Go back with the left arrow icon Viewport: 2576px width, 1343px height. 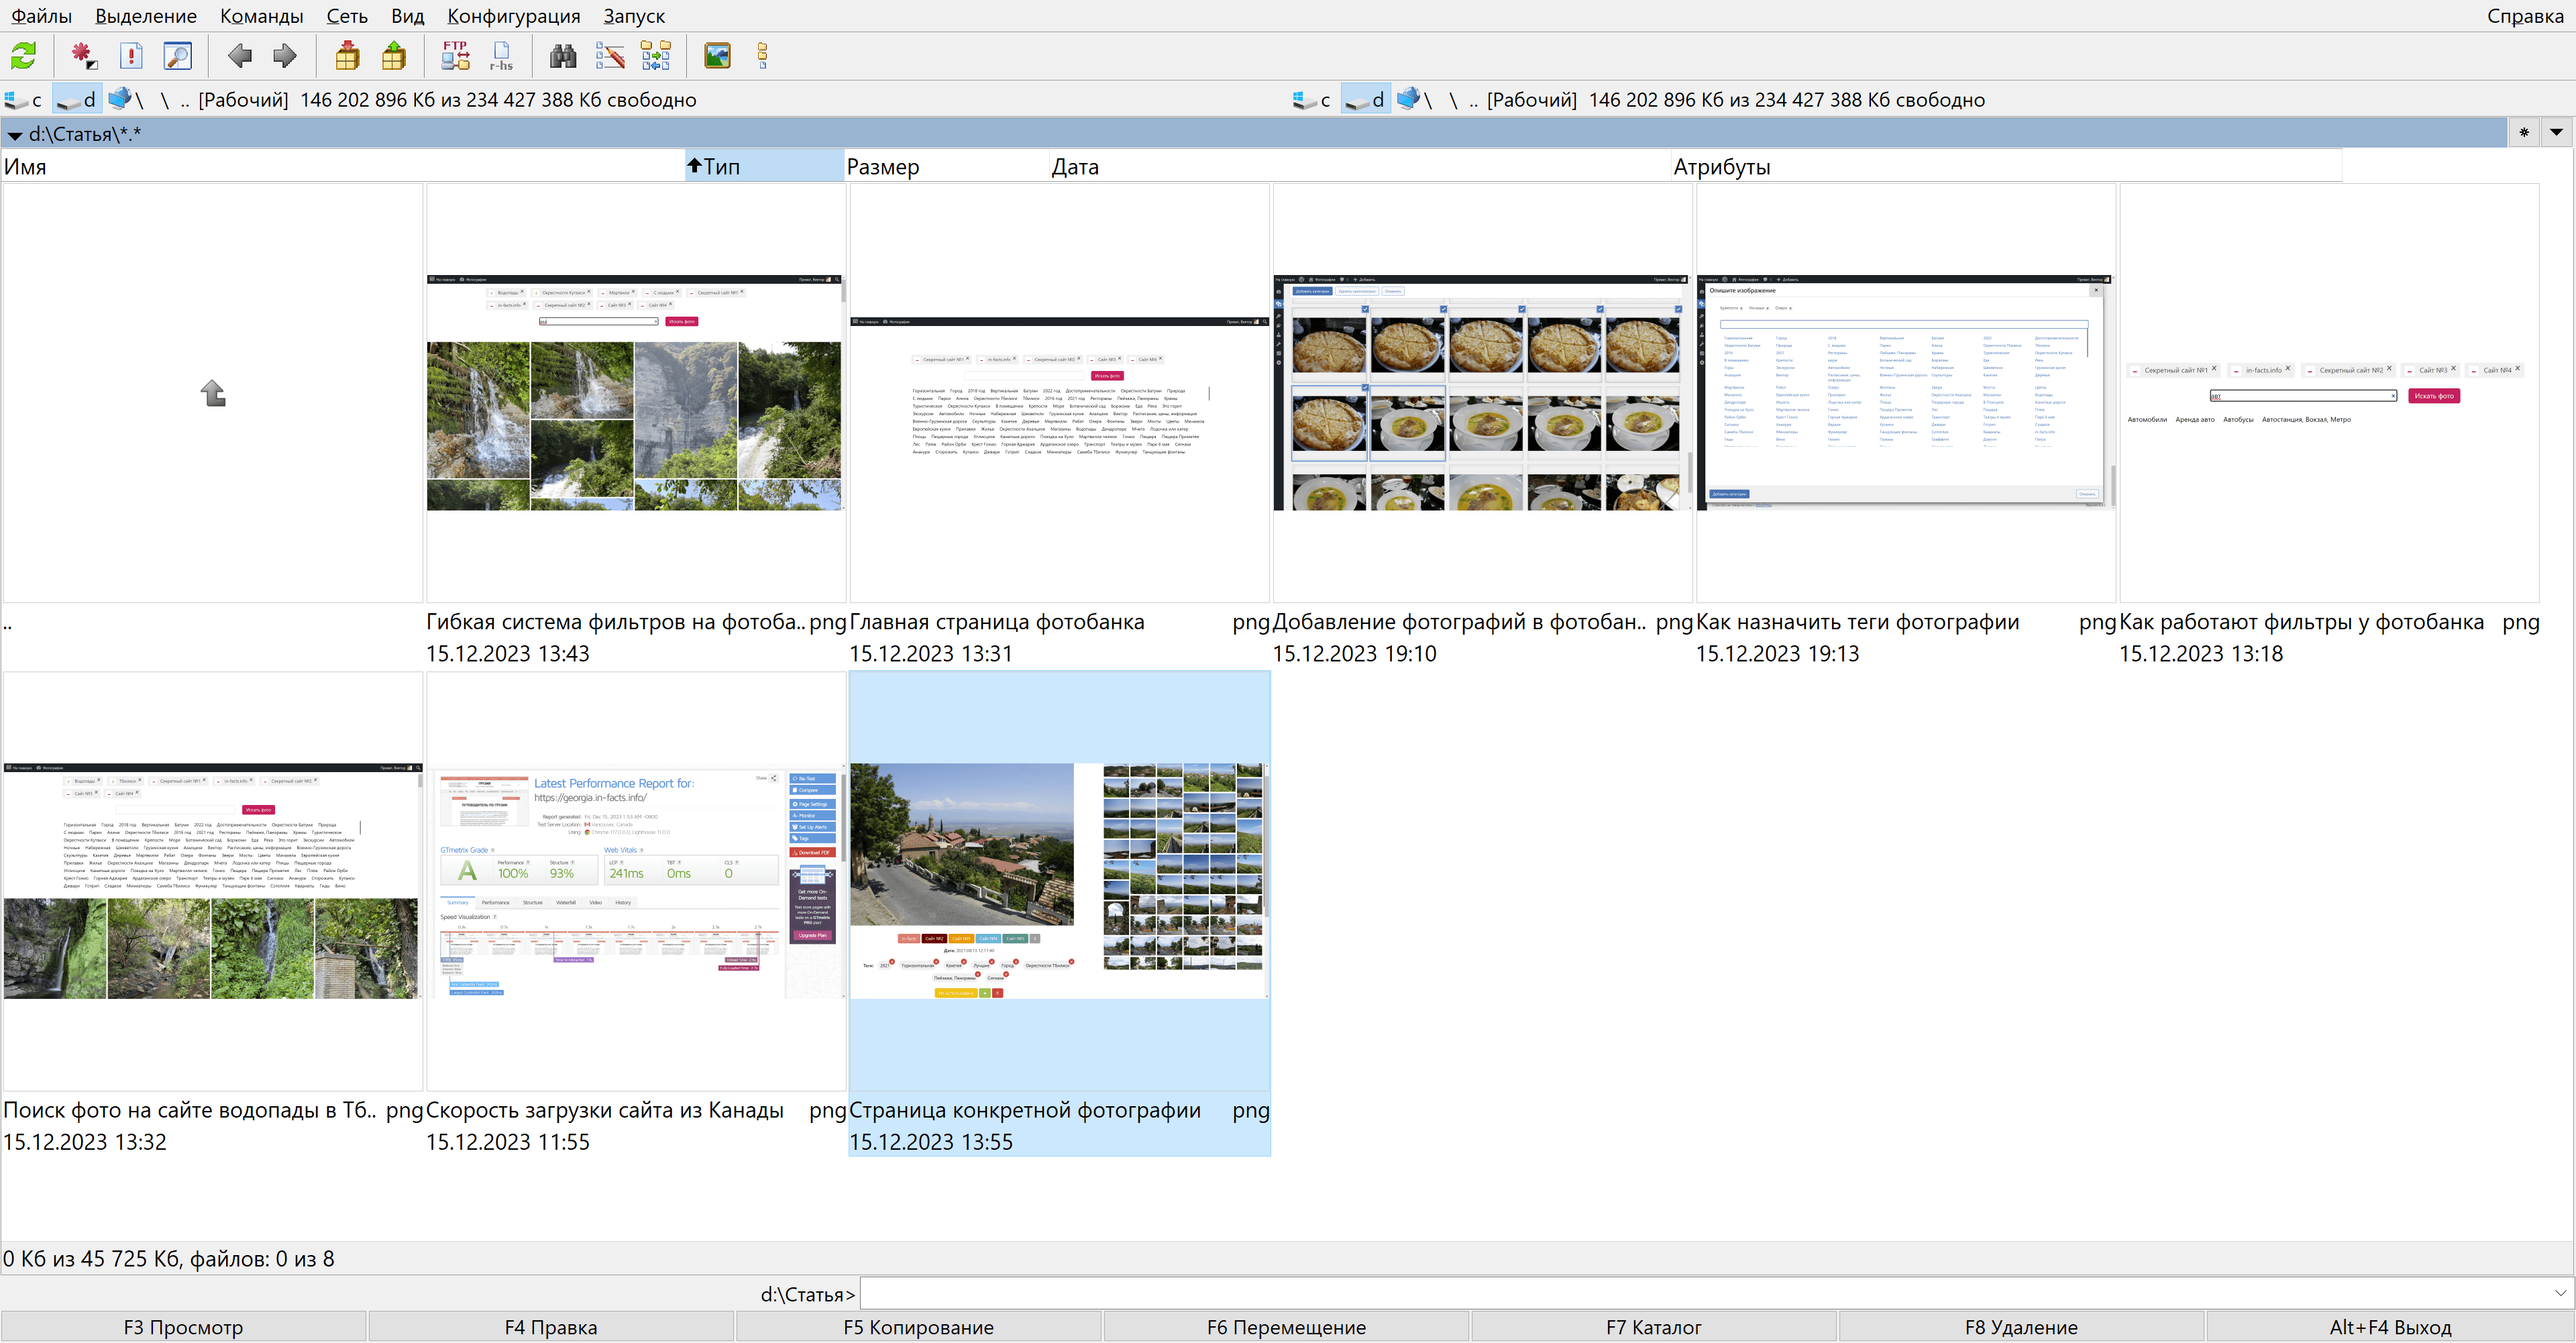239,56
